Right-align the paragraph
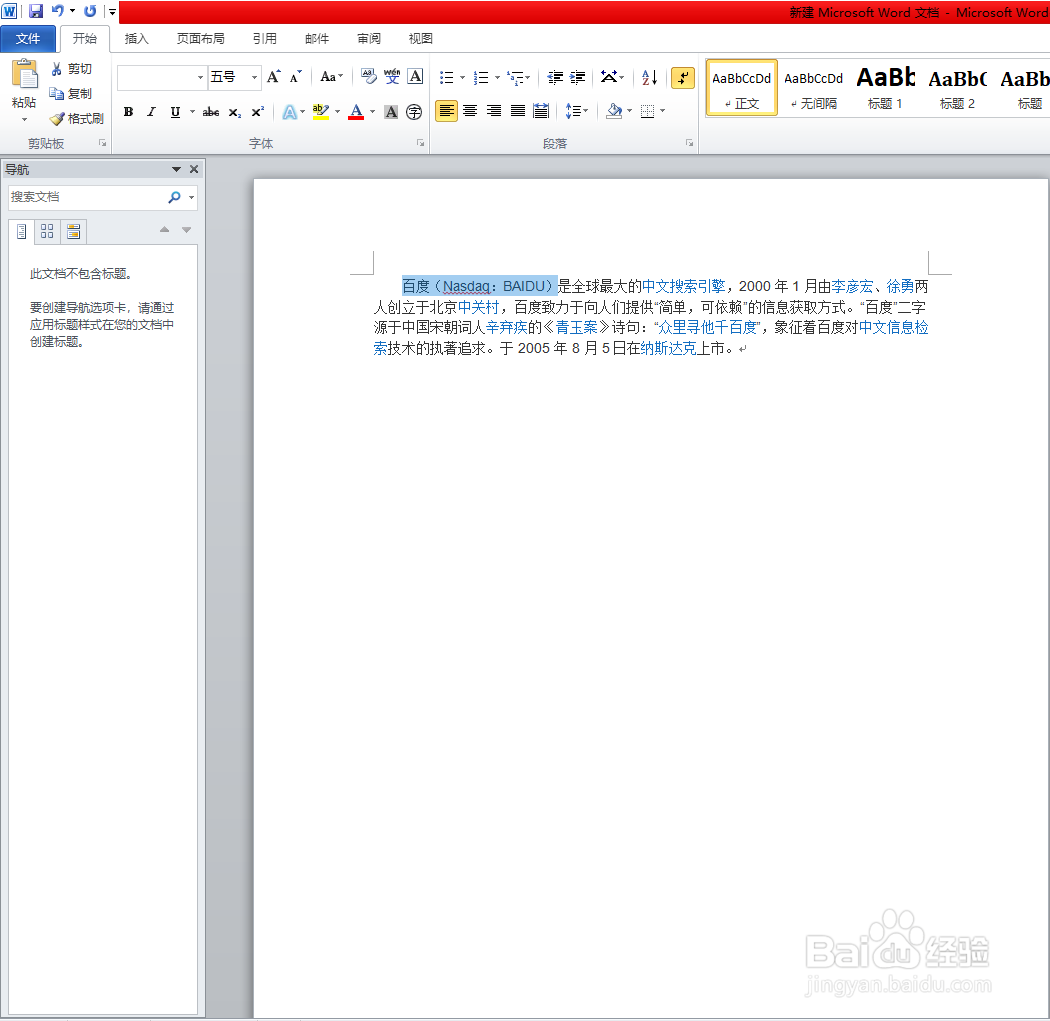Screen dimensions: 1050x1021 494,111
